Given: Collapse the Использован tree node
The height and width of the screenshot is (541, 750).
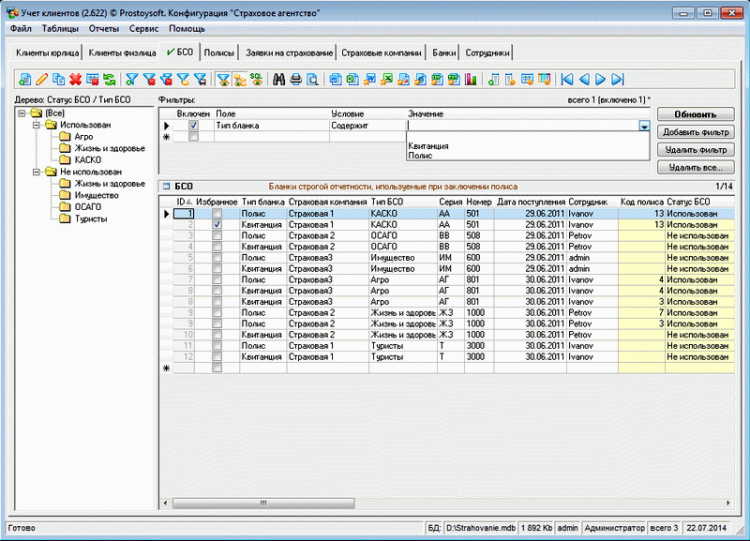Looking at the screenshot, I should 37,125.
